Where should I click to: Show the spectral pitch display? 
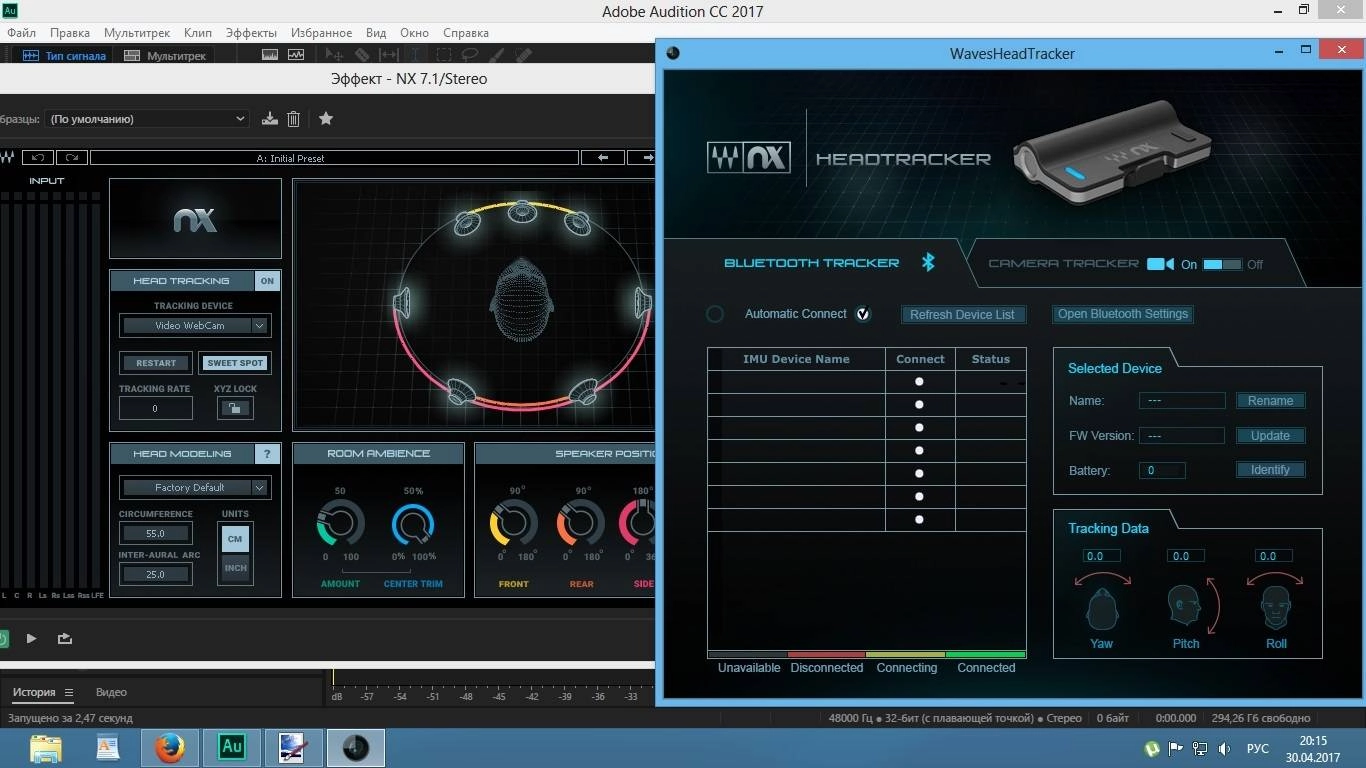pos(296,55)
